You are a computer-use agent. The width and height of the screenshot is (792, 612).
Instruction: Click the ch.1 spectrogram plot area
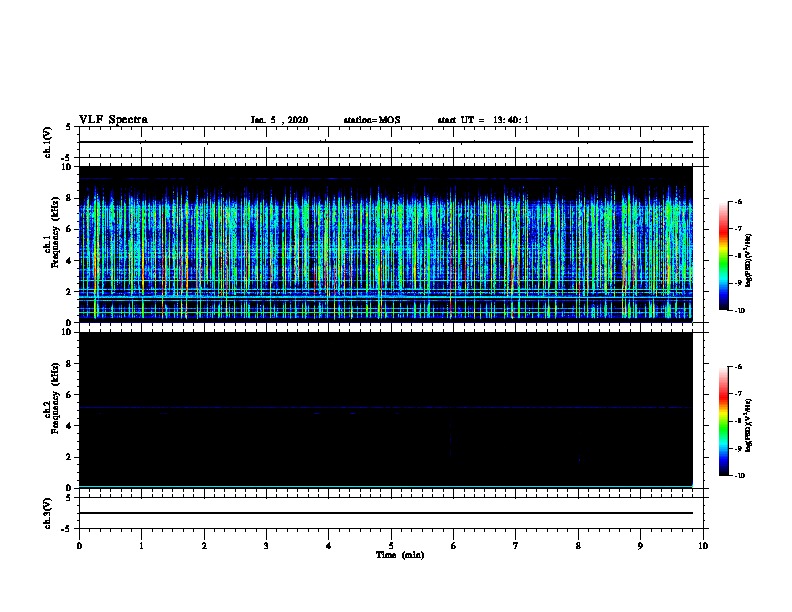[386, 244]
